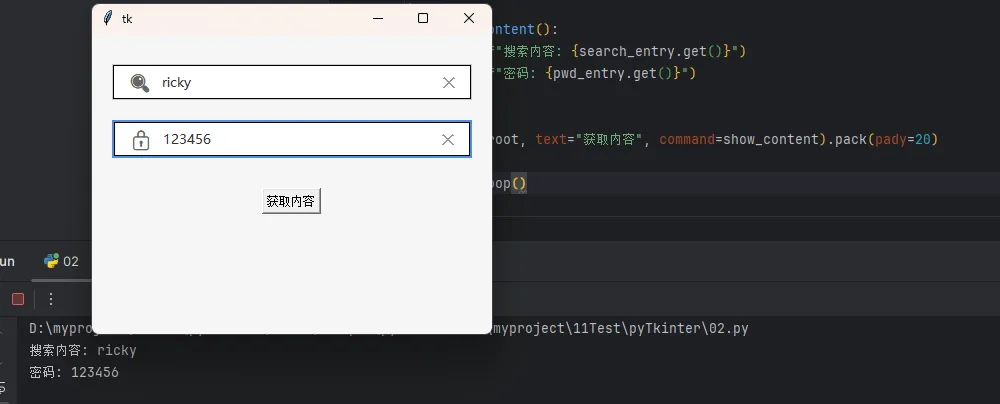Minimize the tk window
Image resolution: width=1000 pixels, height=404 pixels.
point(377,18)
